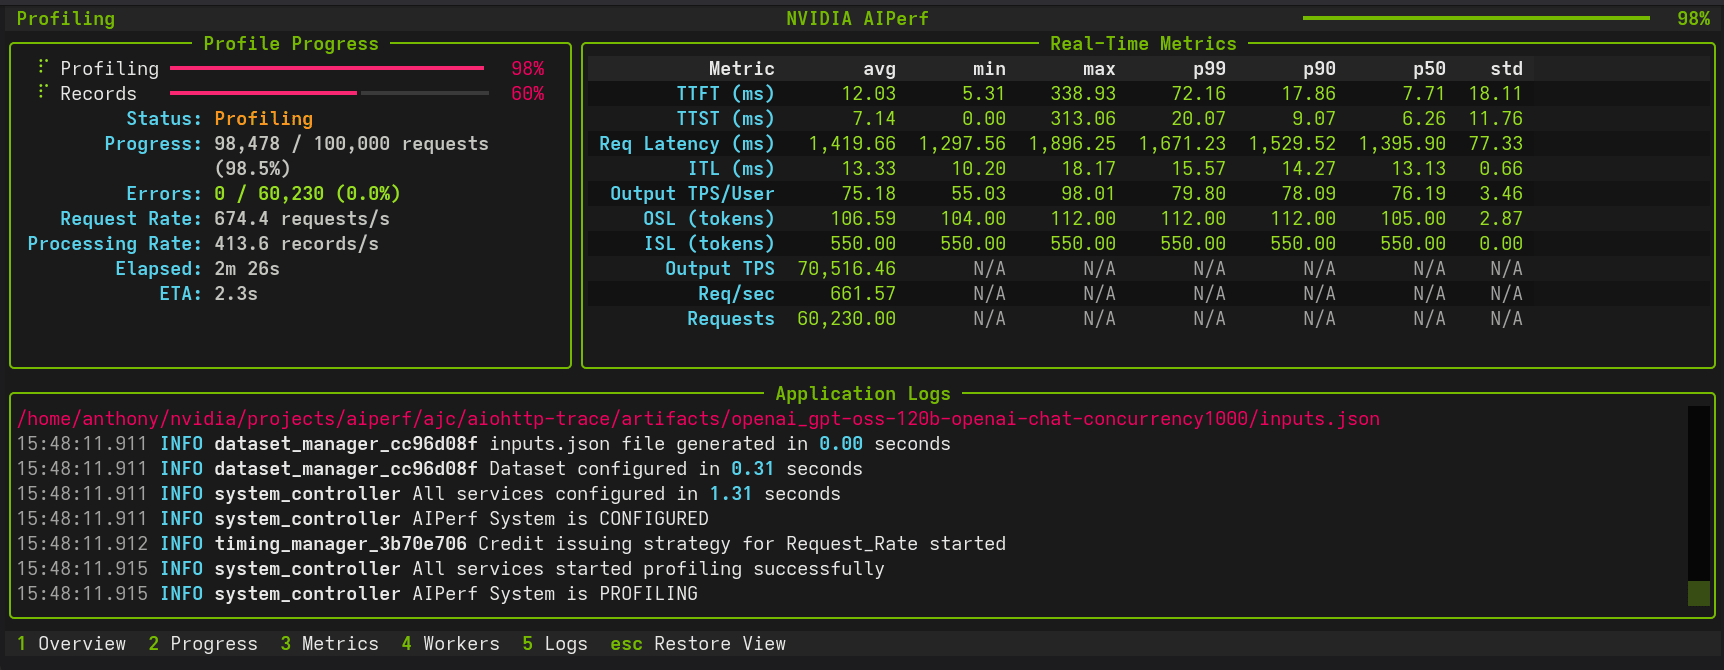Click the Requests row label
1724x670 pixels.
[731, 319]
